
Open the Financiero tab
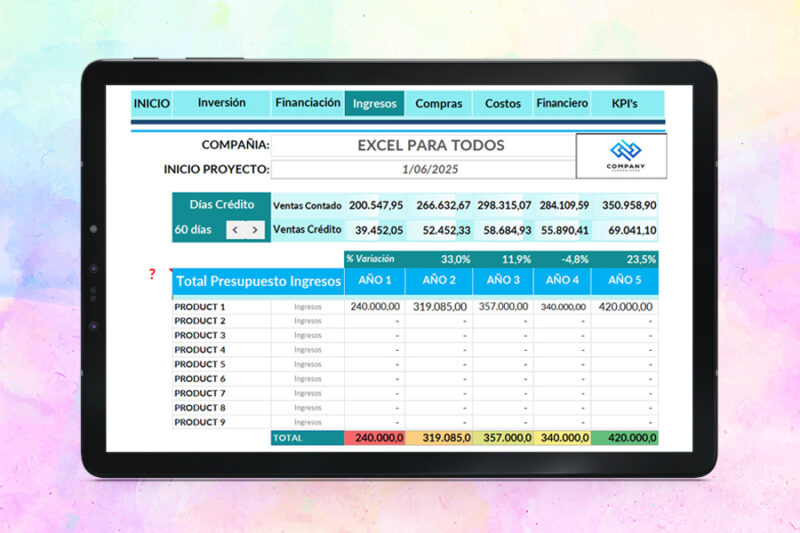pyautogui.click(x=562, y=104)
